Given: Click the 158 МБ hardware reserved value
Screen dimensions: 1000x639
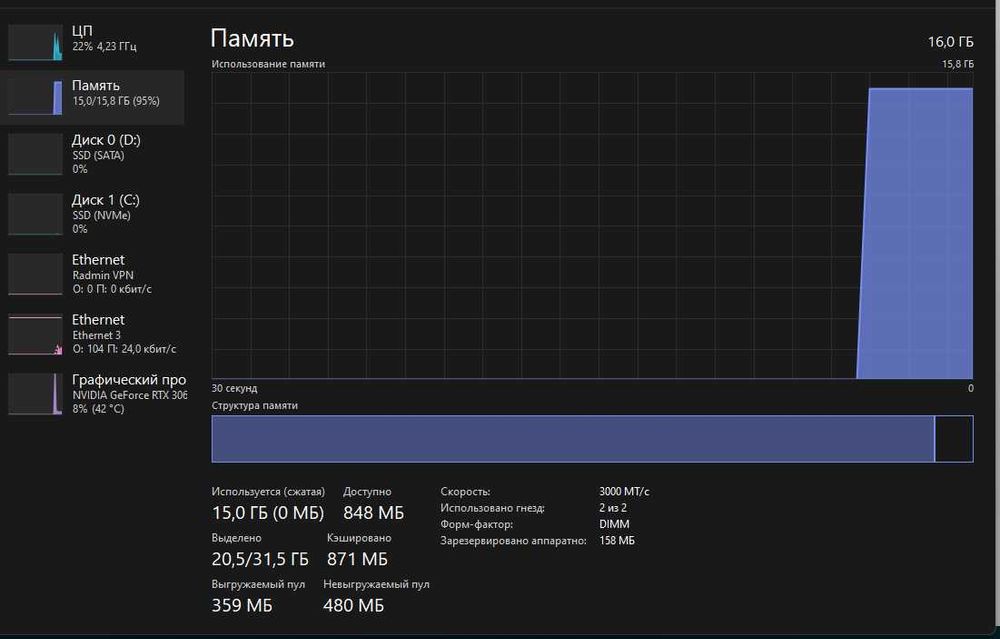Looking at the screenshot, I should (x=617, y=540).
